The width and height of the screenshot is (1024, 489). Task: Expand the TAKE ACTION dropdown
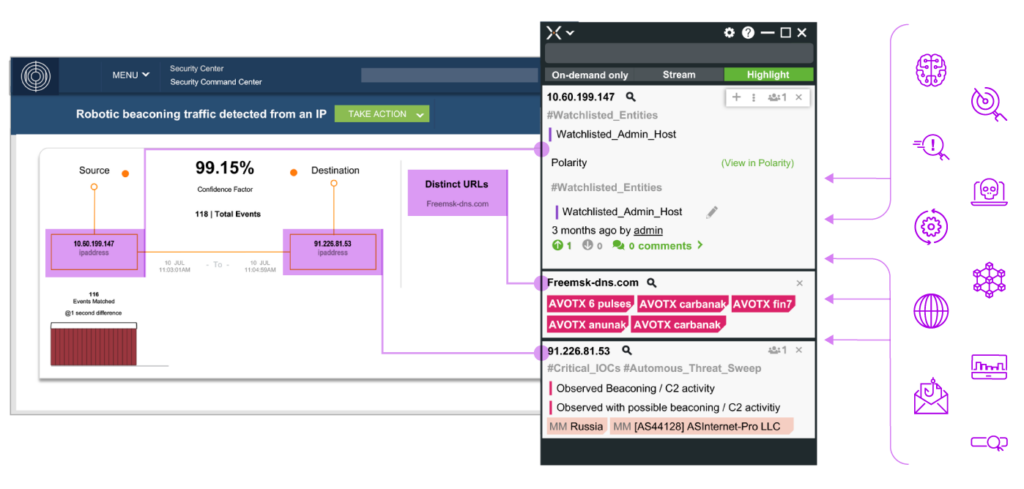381,114
